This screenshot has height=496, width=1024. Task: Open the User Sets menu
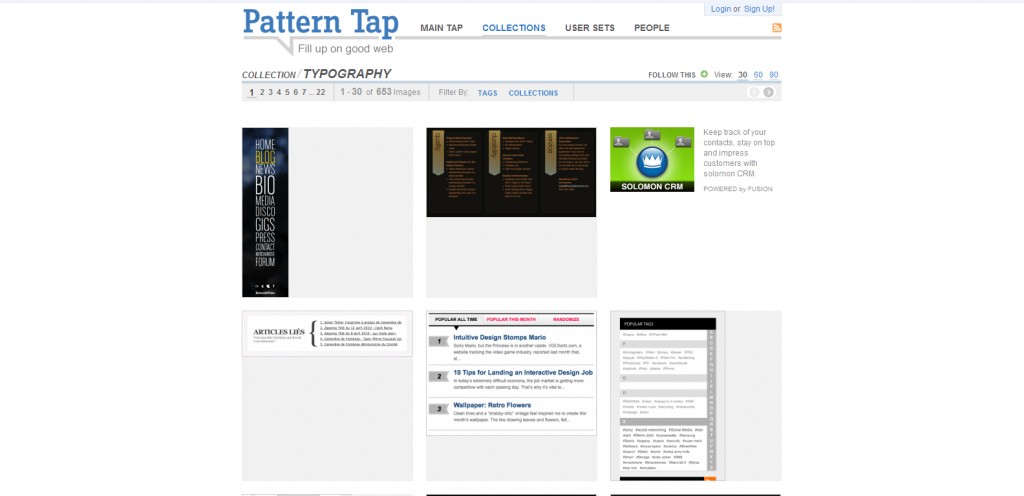click(x=590, y=28)
